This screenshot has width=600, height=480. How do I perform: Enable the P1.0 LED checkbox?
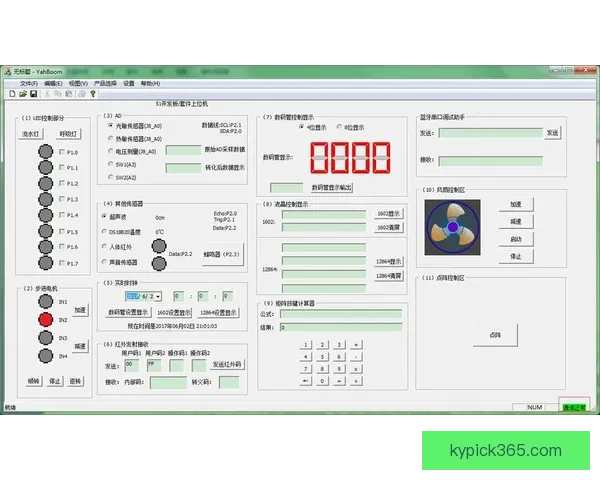point(62,152)
